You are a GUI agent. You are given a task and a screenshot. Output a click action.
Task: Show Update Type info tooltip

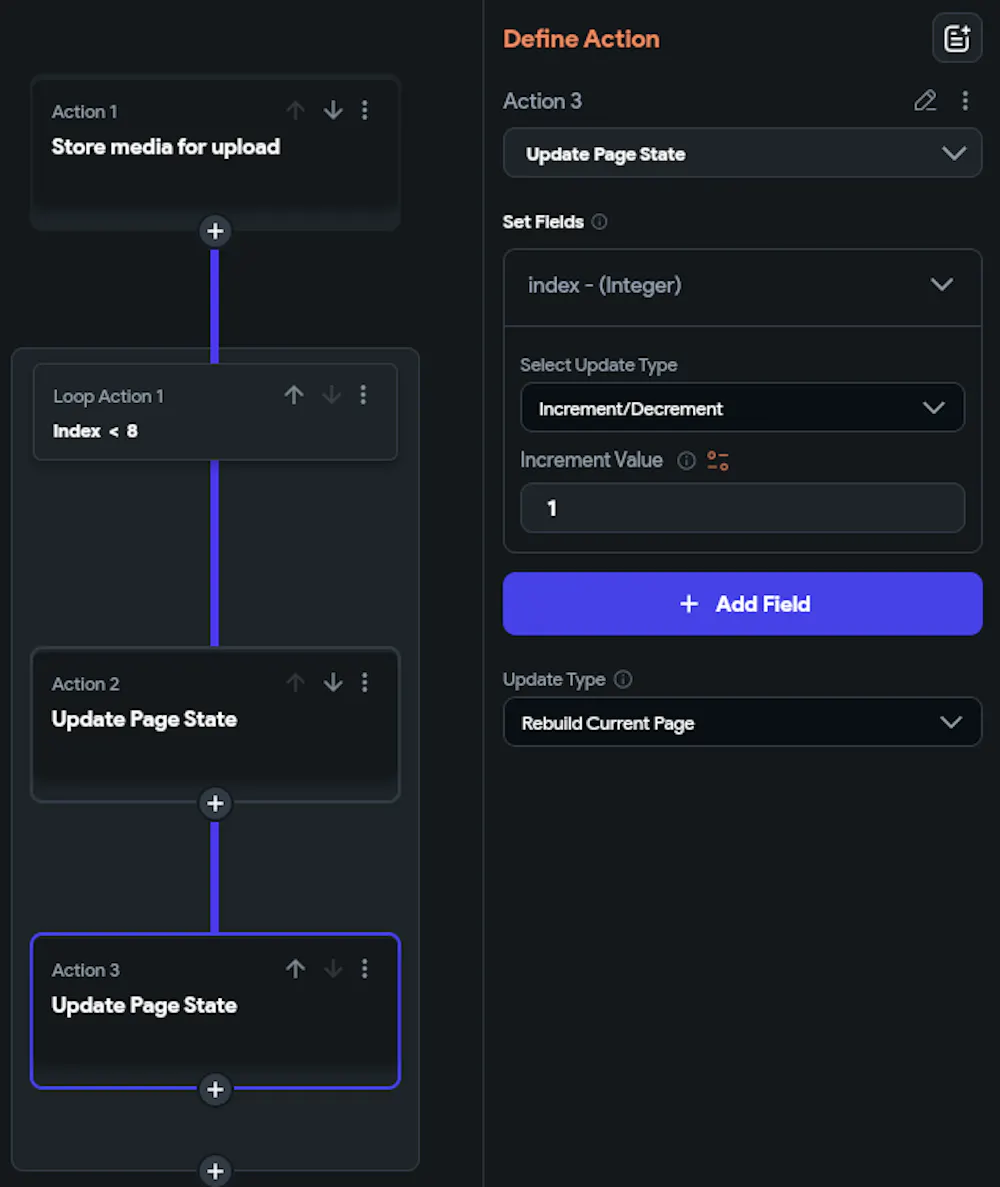click(x=623, y=679)
